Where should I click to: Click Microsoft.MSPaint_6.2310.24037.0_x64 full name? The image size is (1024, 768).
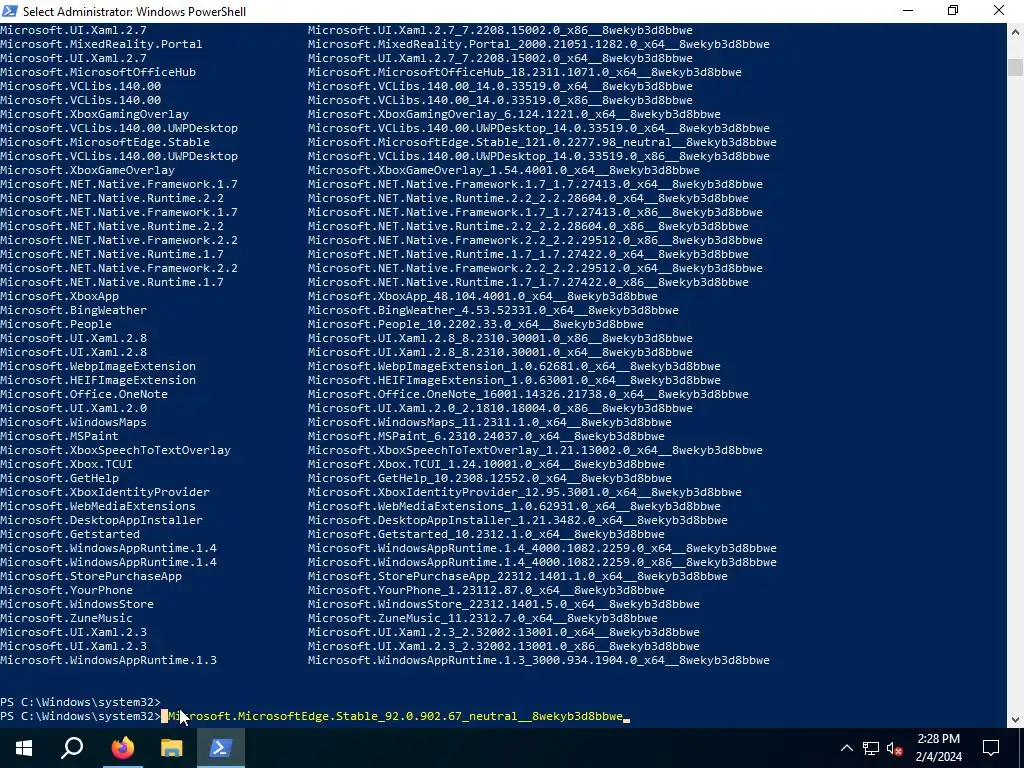point(487,436)
